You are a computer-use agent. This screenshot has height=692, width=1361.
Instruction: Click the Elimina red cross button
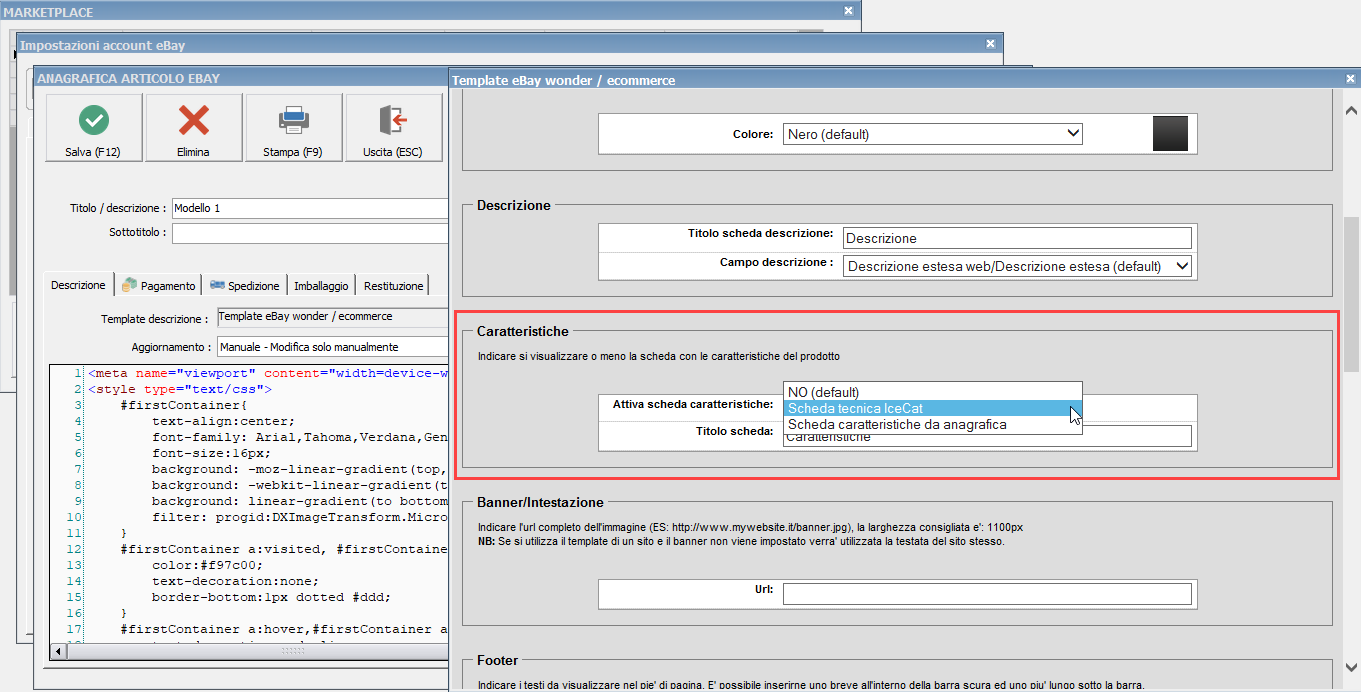(193, 128)
